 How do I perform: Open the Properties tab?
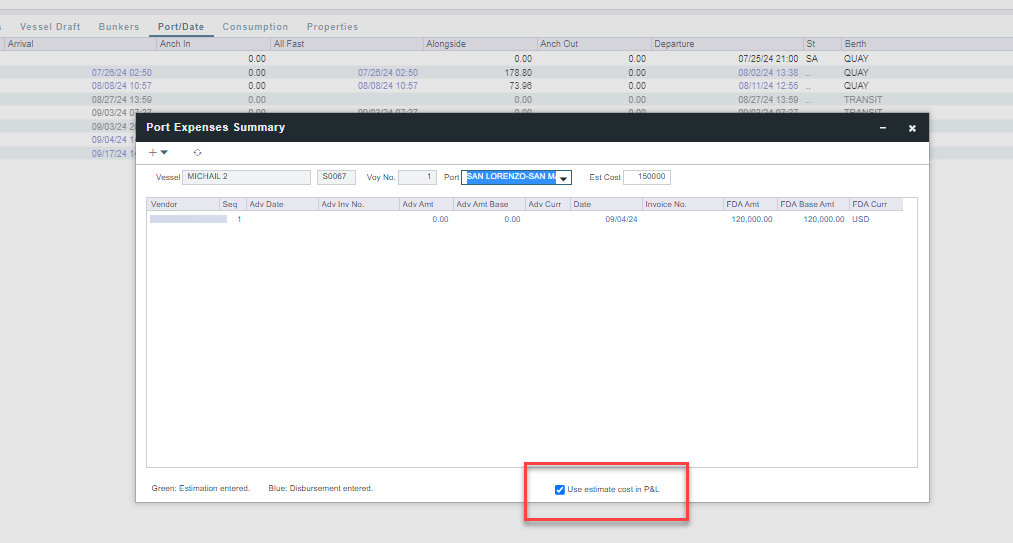point(332,27)
